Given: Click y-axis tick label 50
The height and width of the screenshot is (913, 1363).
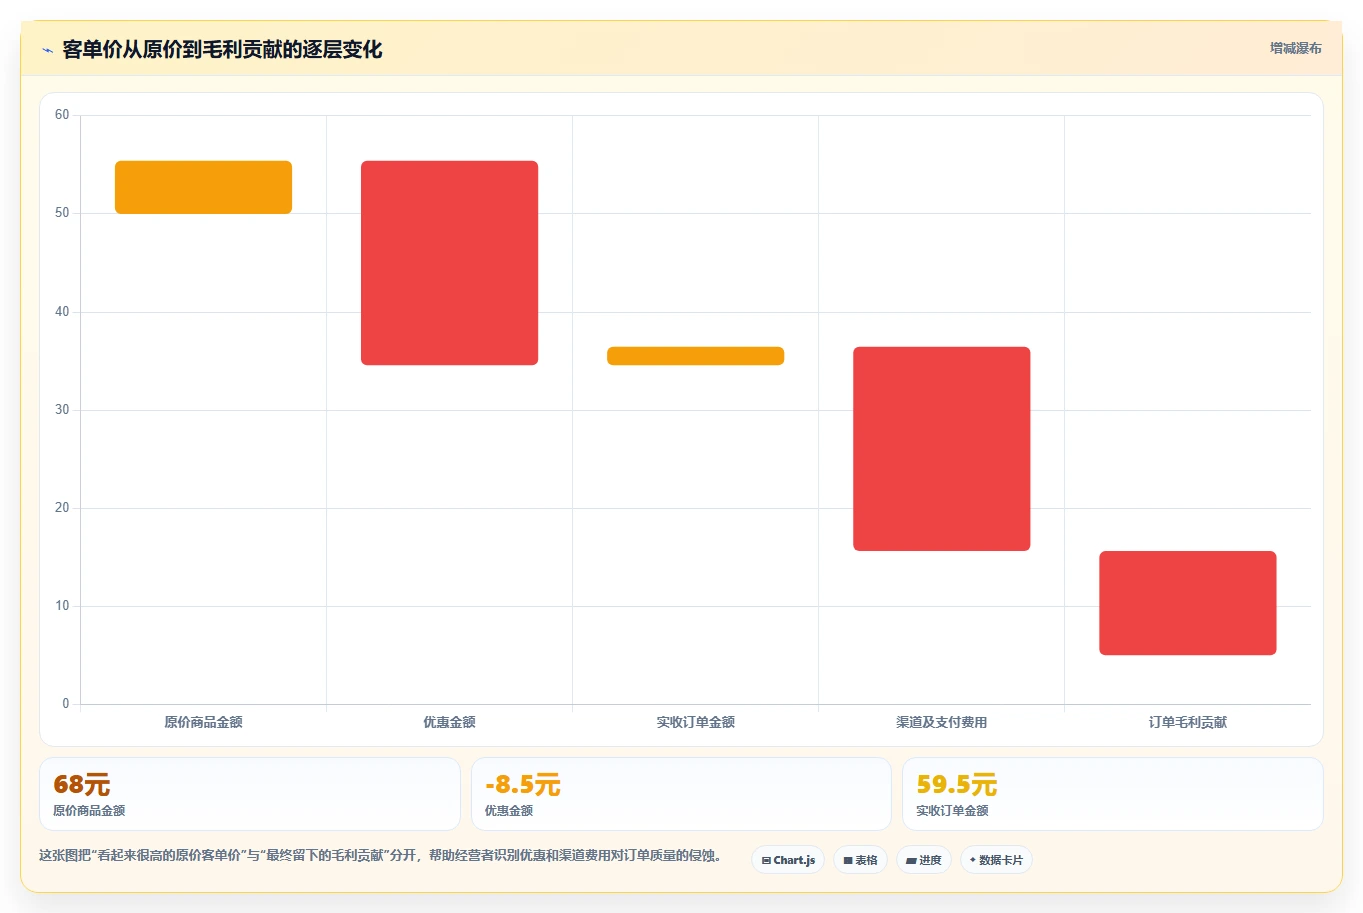Looking at the screenshot, I should coord(62,213).
